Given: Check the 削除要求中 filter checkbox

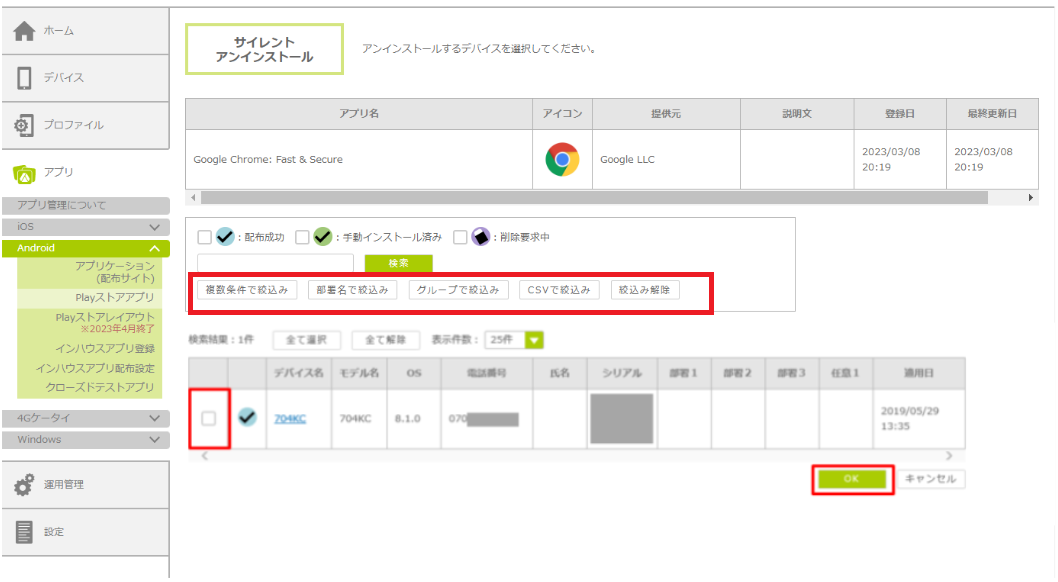Looking at the screenshot, I should (x=460, y=238).
